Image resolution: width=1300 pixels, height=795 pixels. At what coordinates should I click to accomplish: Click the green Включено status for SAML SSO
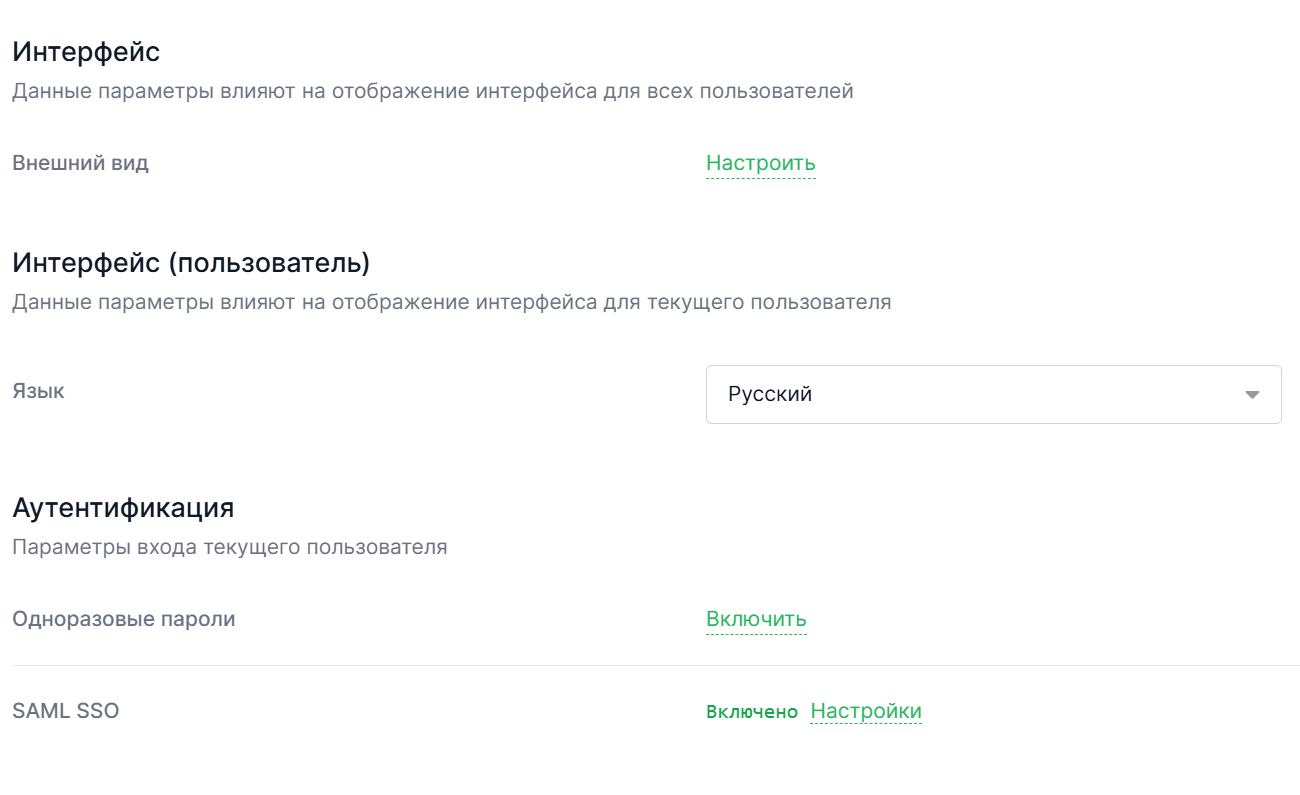coord(750,711)
